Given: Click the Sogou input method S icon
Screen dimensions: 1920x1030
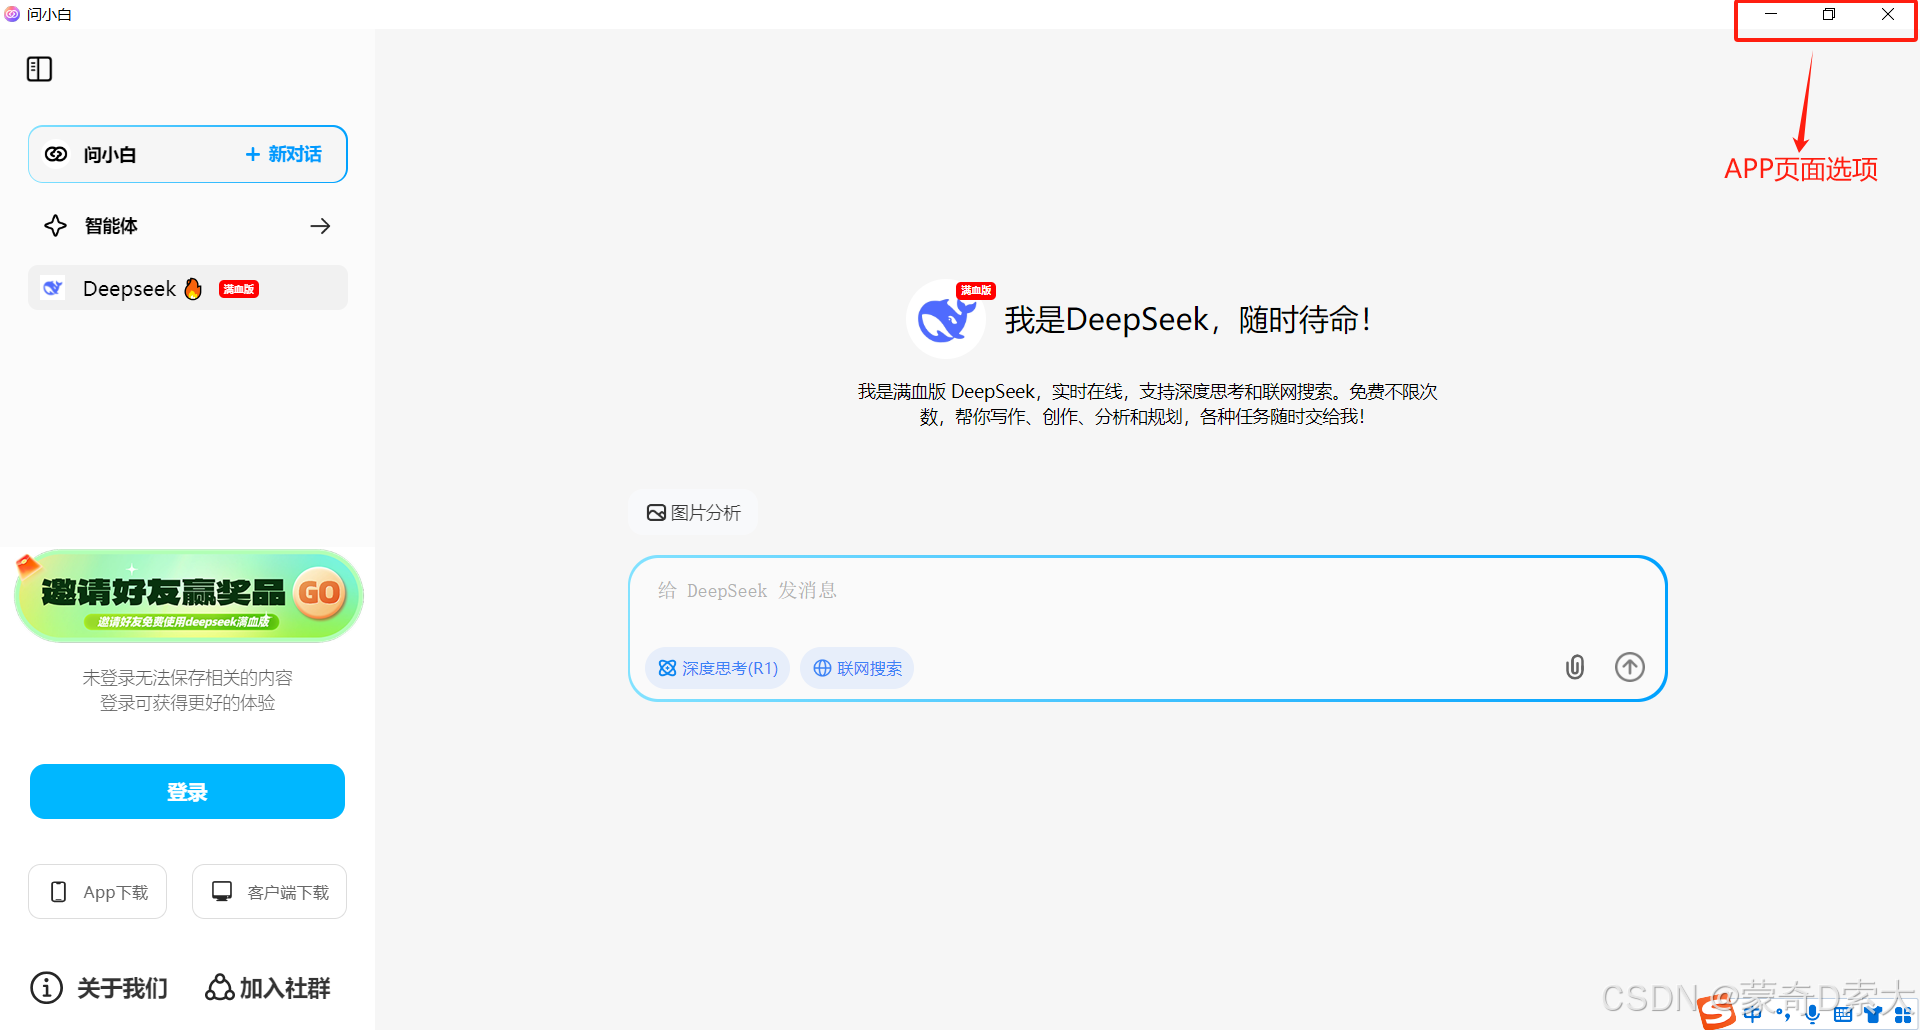Looking at the screenshot, I should (1717, 1014).
